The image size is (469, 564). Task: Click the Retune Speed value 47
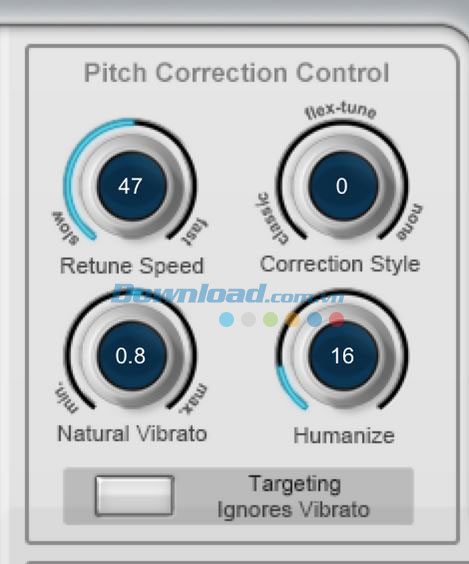click(130, 186)
